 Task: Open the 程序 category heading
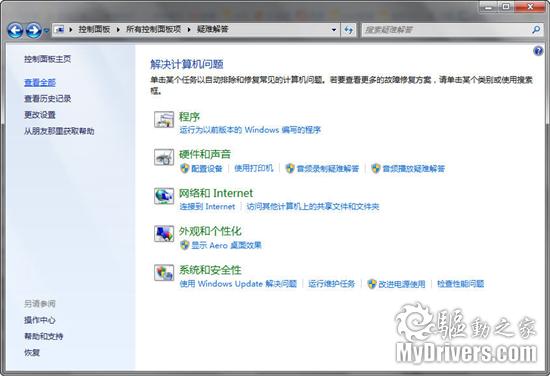[x=189, y=116]
